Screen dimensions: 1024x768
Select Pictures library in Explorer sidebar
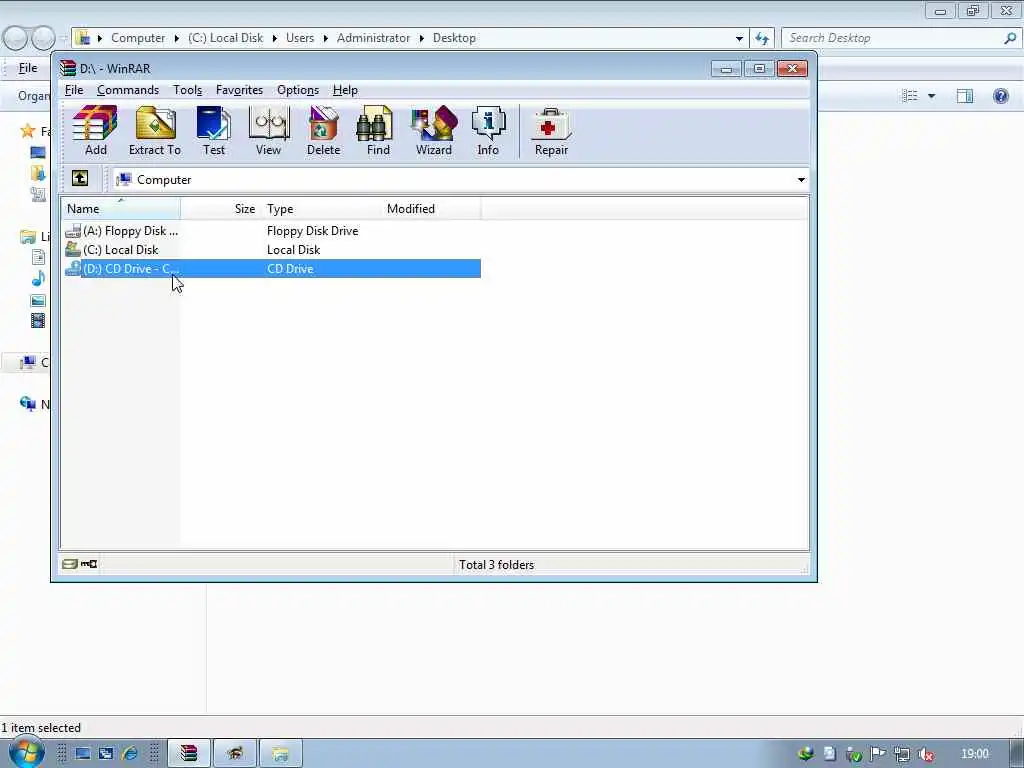pyautogui.click(x=38, y=300)
